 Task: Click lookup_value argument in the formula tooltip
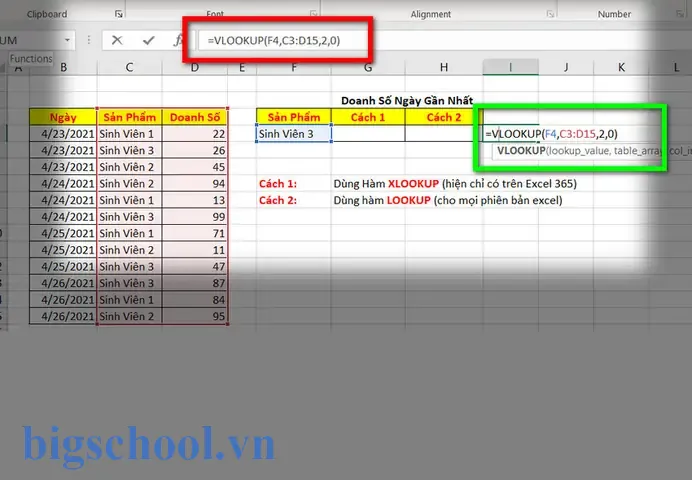577,150
